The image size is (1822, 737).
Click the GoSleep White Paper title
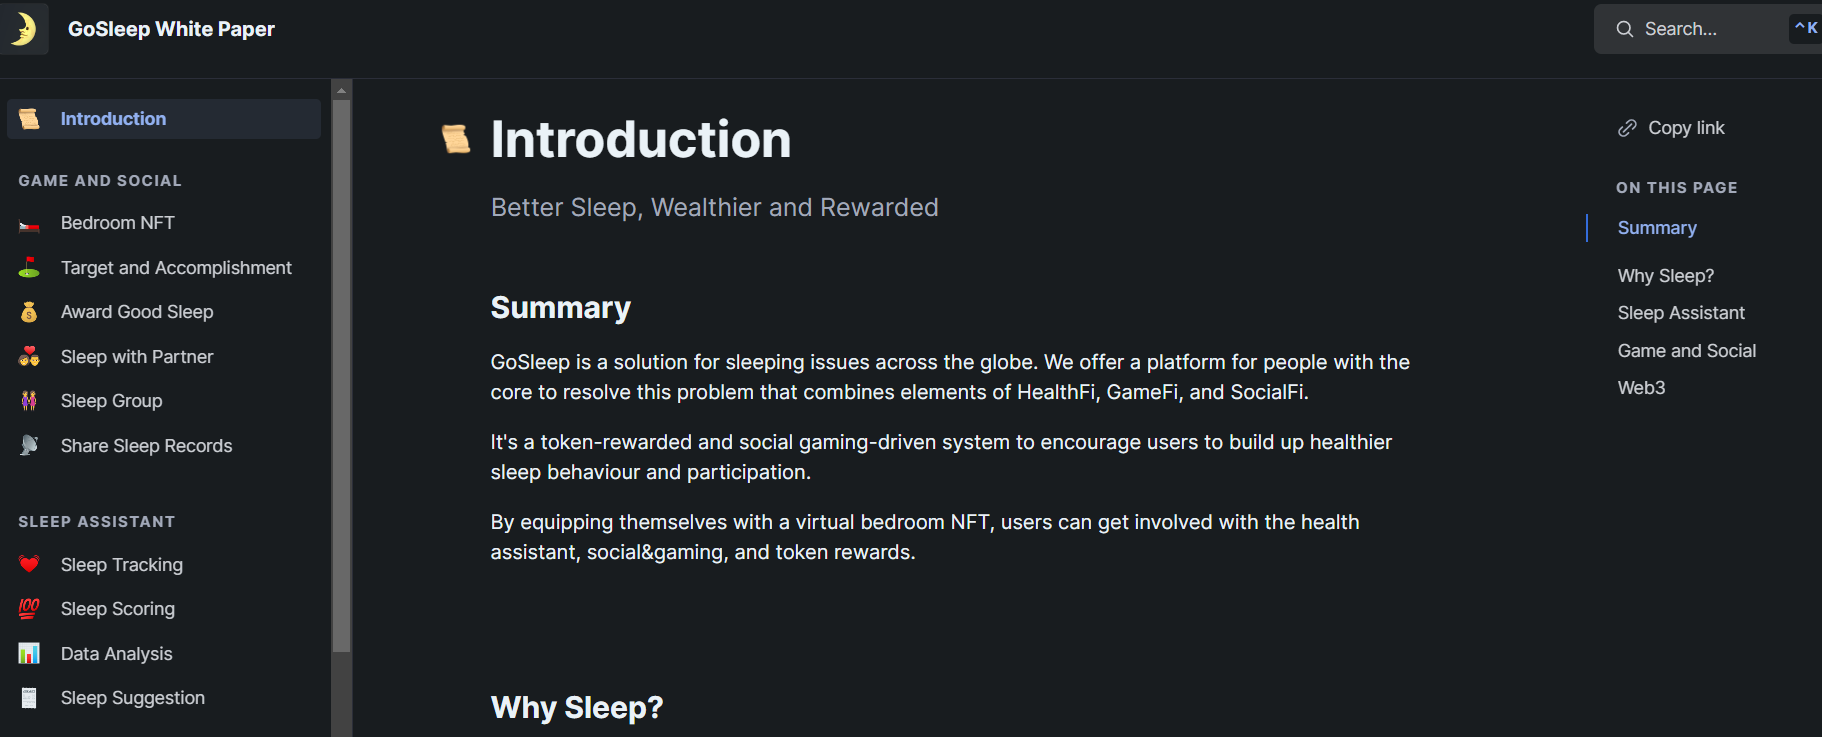171,29
